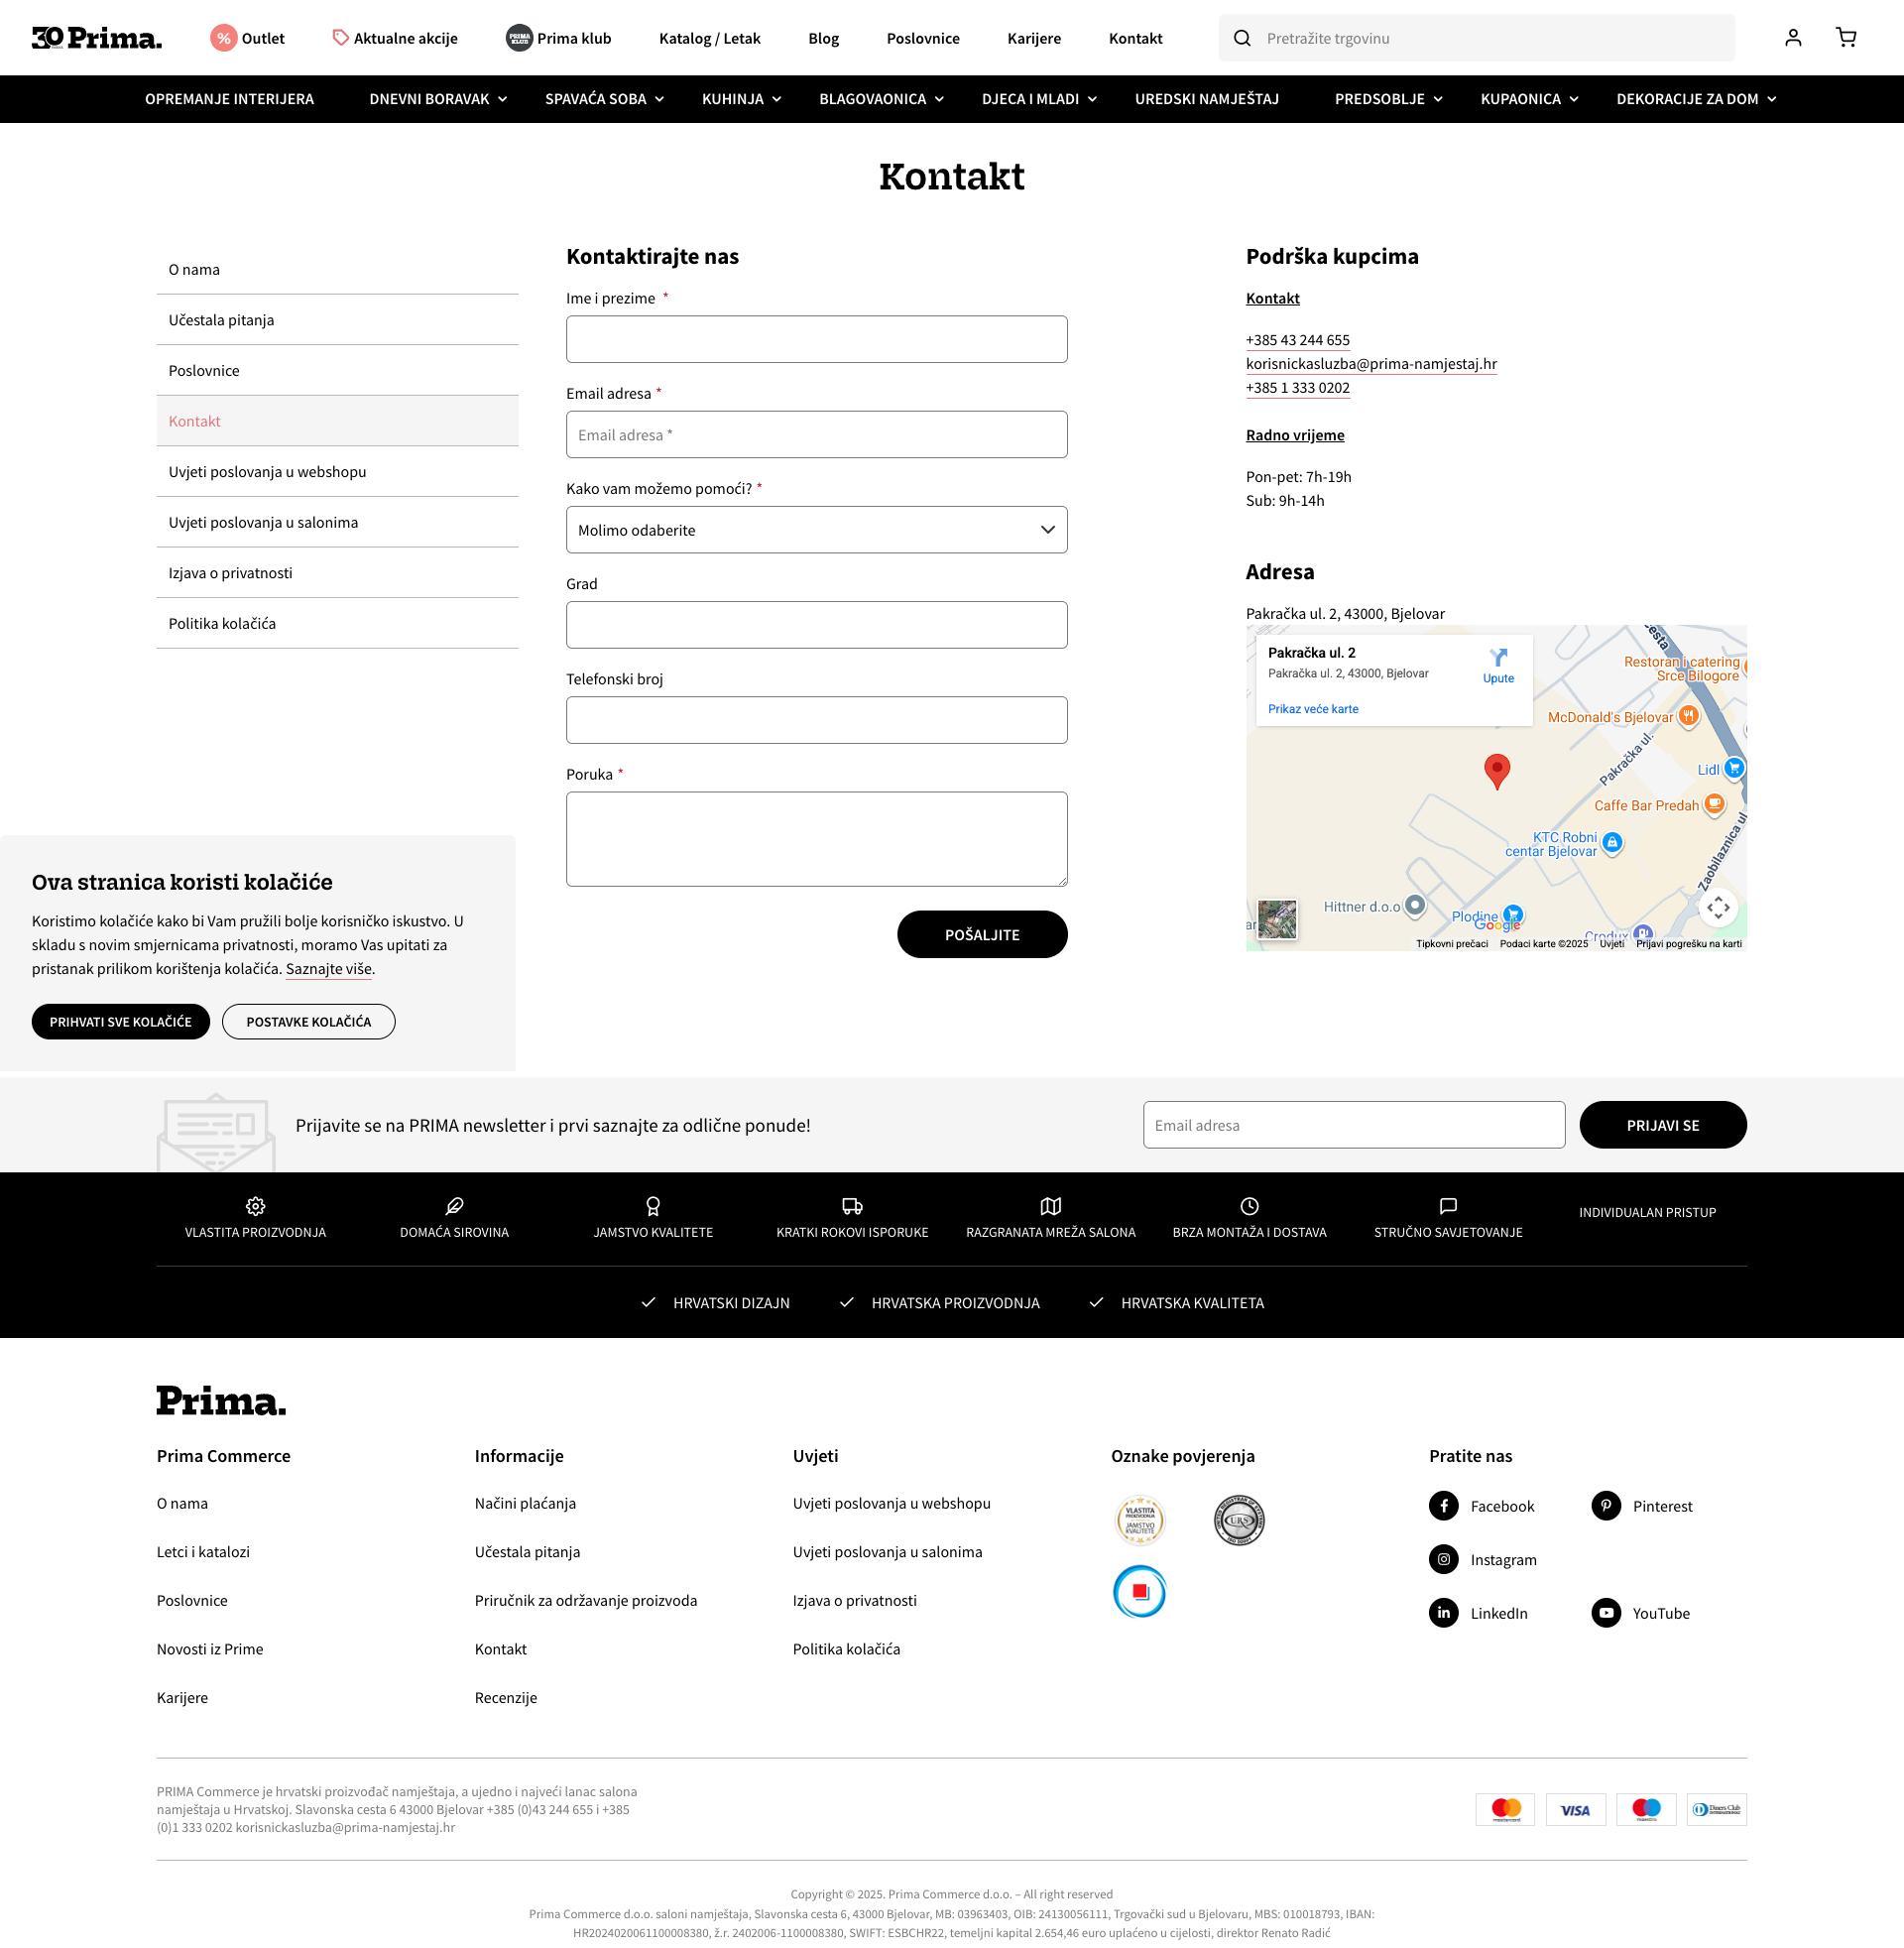Click the Ime i prezime input field

tap(816, 339)
